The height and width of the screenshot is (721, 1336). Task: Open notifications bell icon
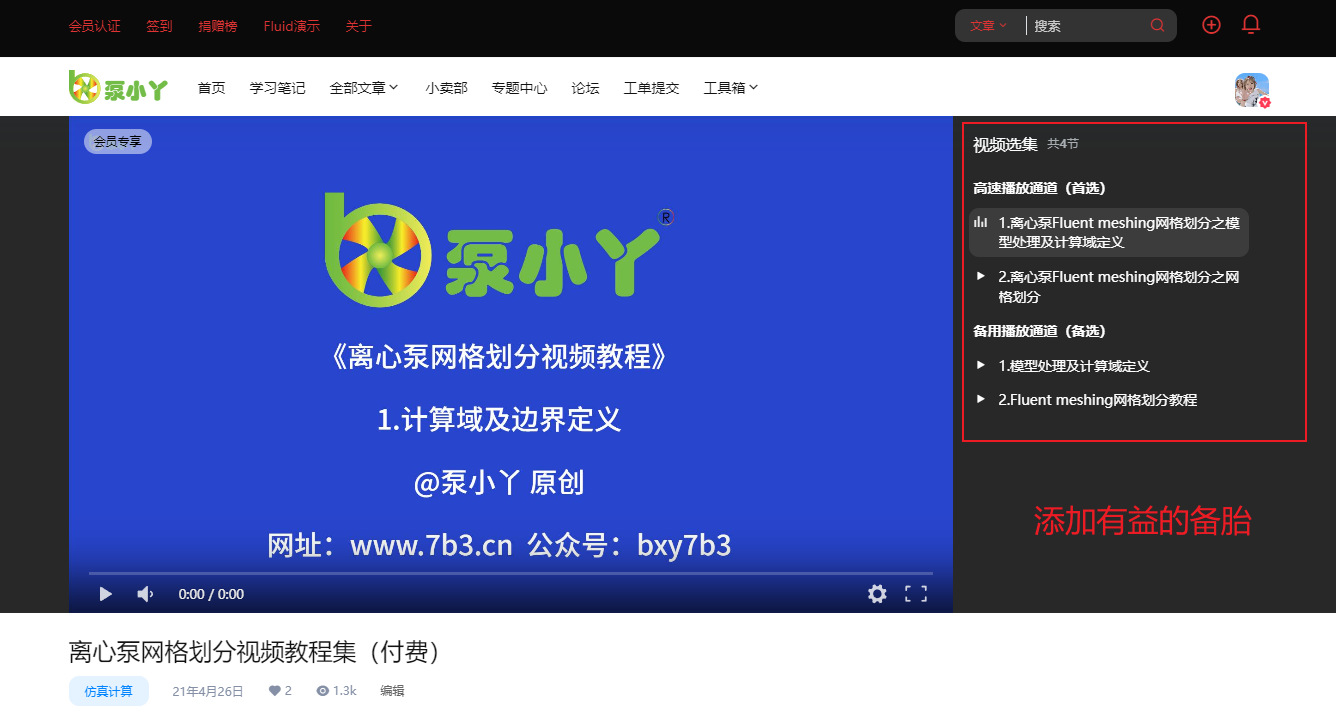point(1250,25)
